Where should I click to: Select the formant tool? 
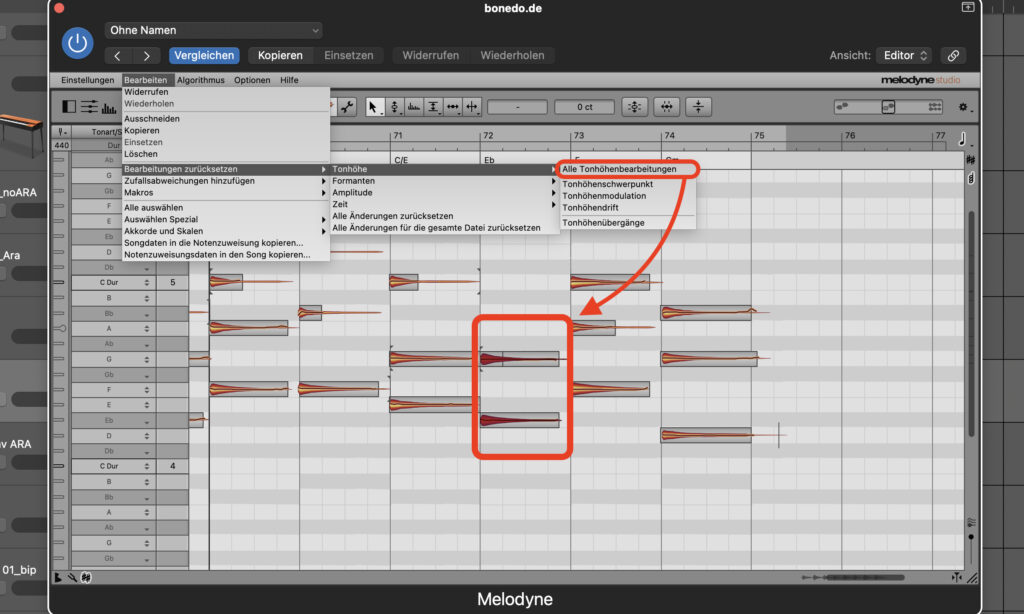pos(413,107)
